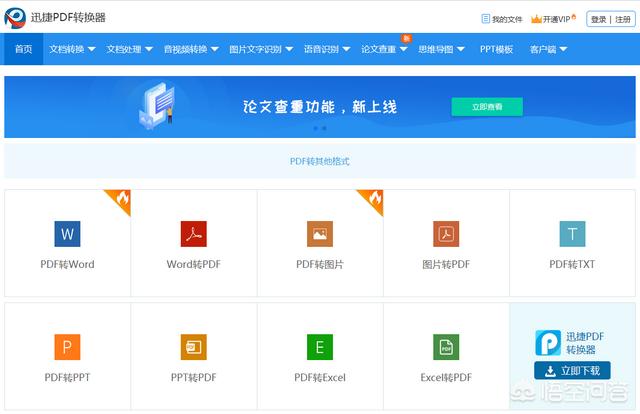Image resolution: width=640 pixels, height=414 pixels.
Task: Click the 迅捷PDF转换器 logo icon
Action: 15,18
